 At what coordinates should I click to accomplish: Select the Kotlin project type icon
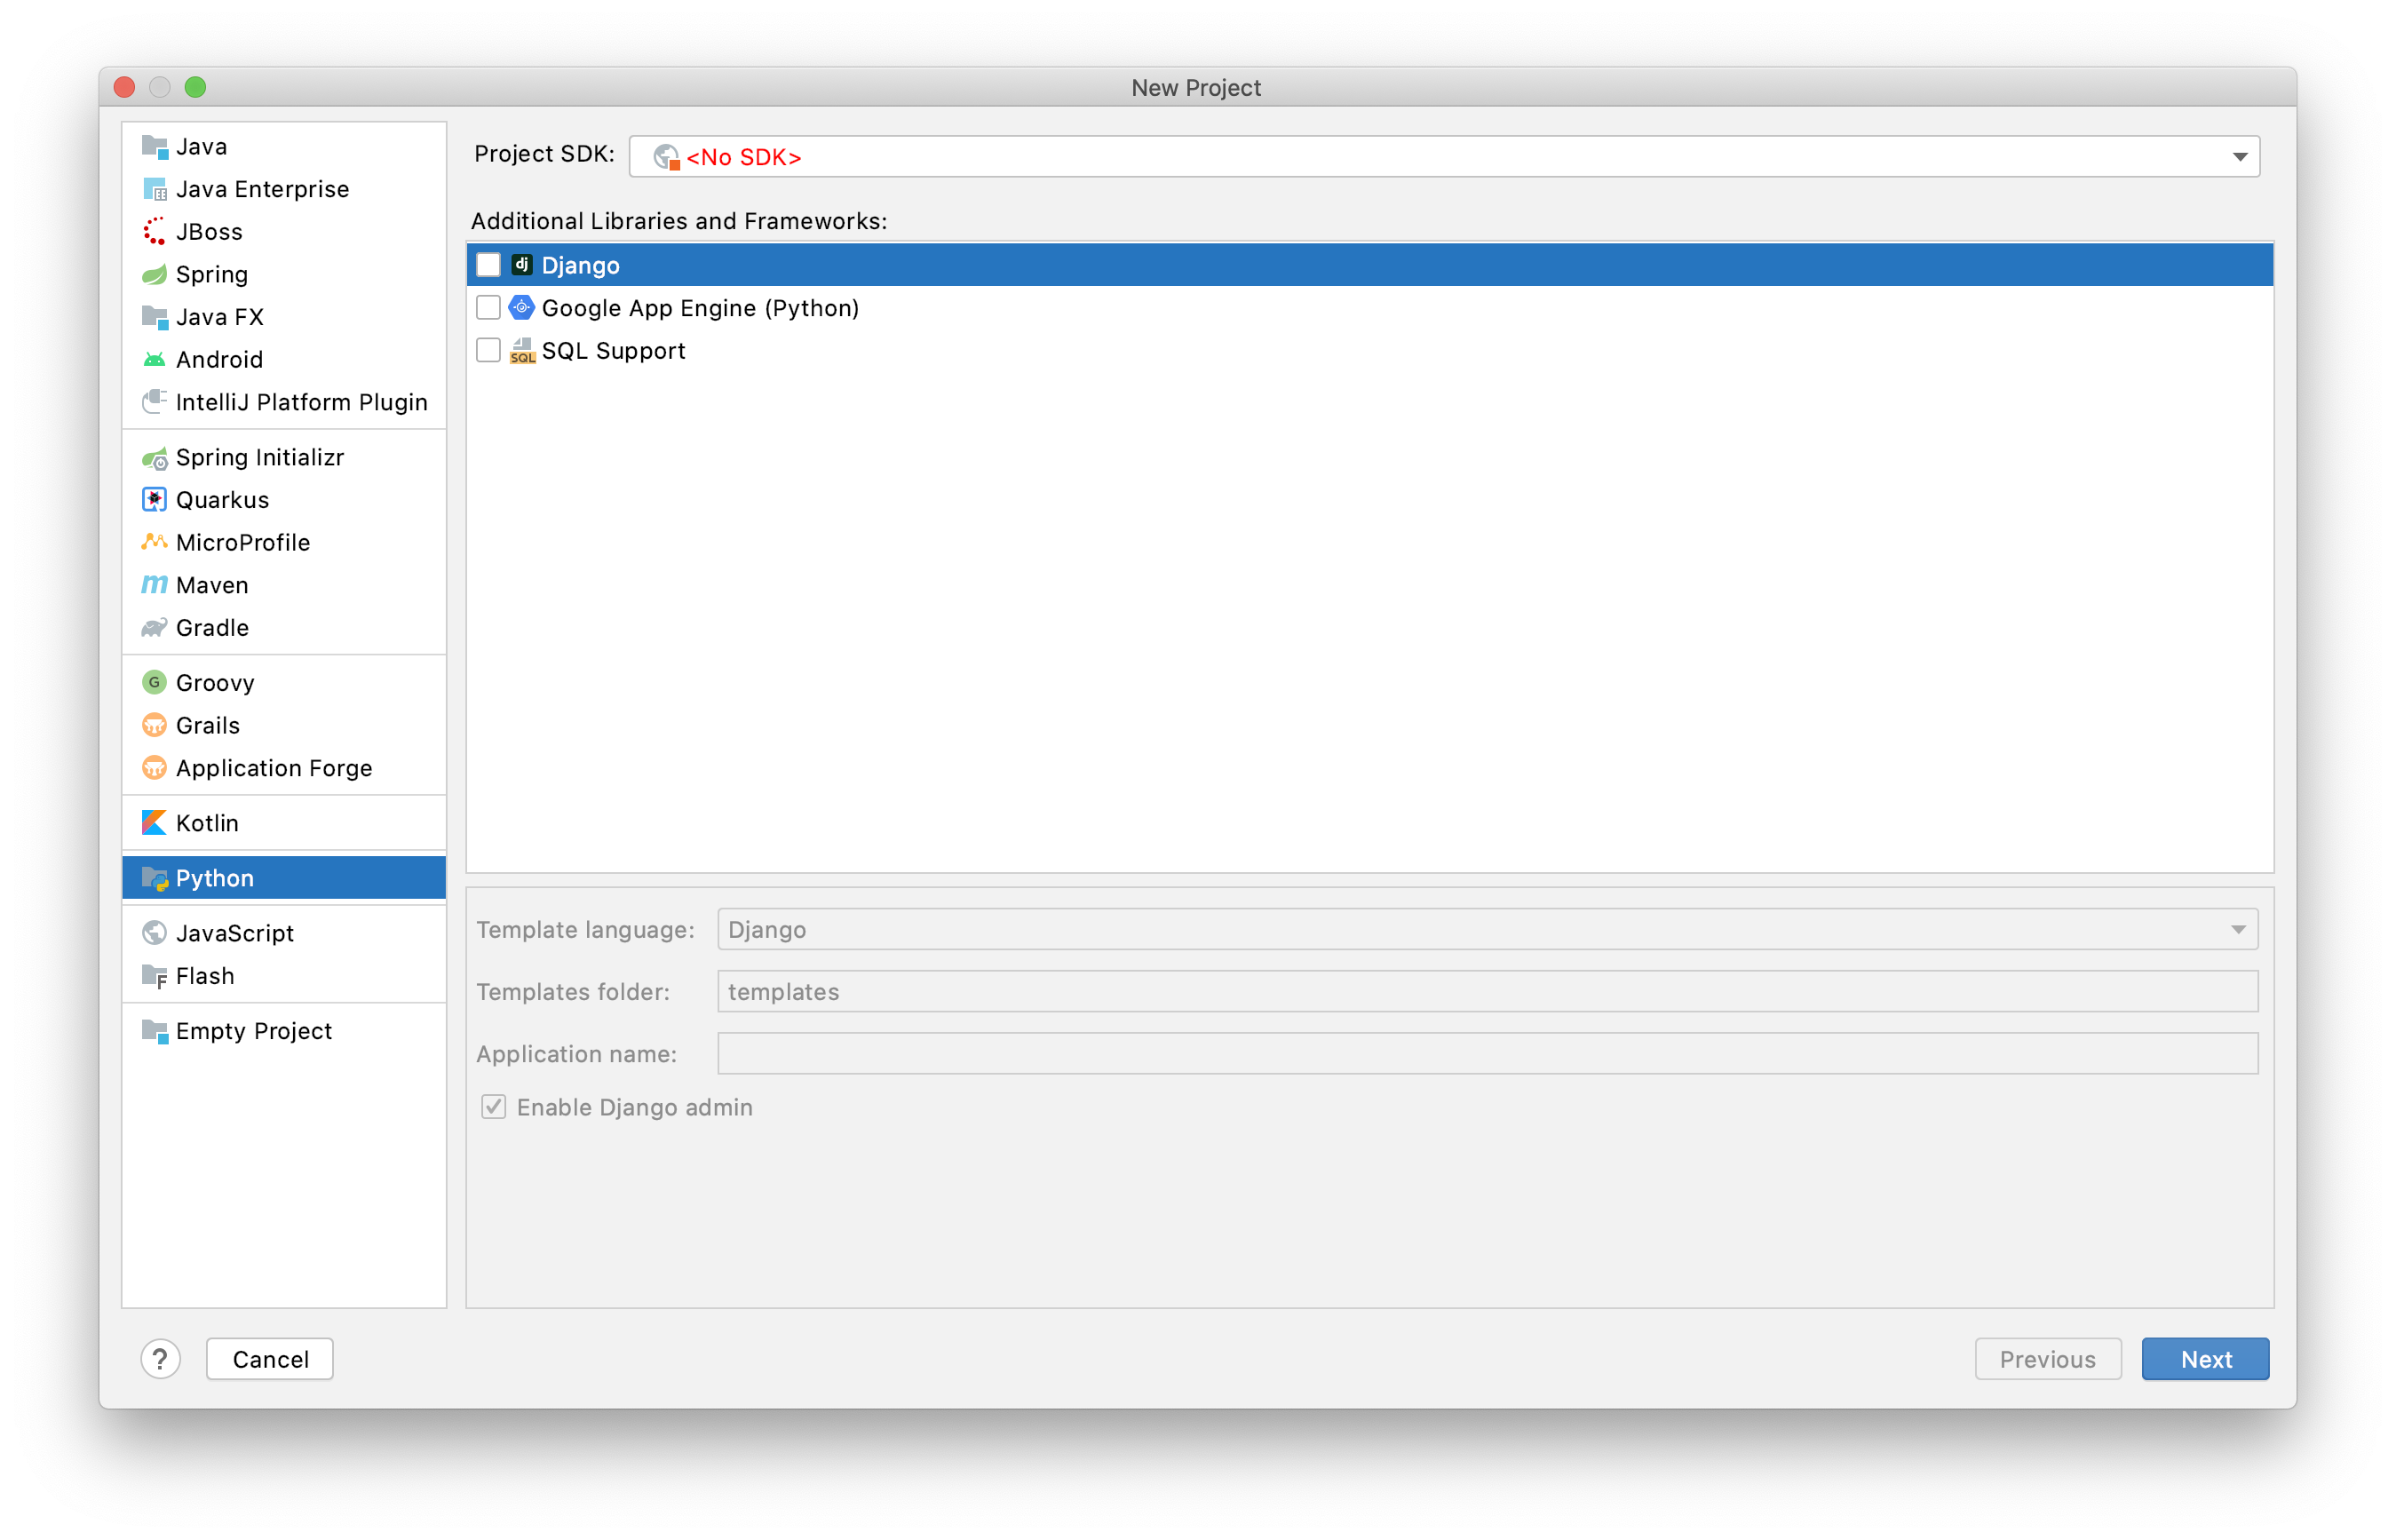(x=154, y=822)
